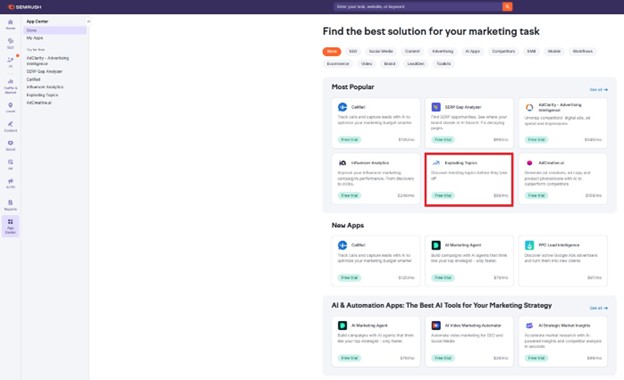Open AdClarity - Advertising Intelligence sidebar link
The height and width of the screenshot is (380, 624).
pyautogui.click(x=48, y=60)
